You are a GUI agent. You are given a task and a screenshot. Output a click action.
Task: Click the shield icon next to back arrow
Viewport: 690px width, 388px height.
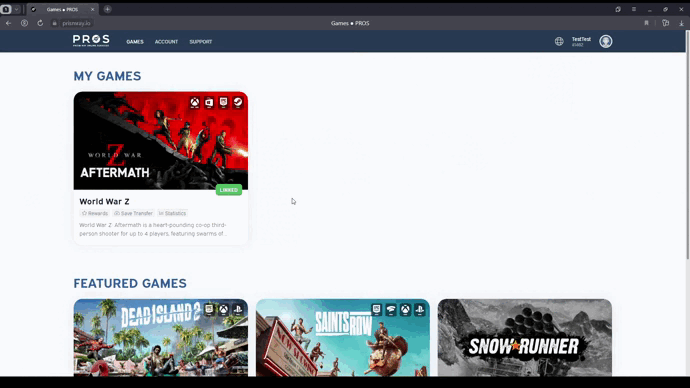tap(24, 23)
